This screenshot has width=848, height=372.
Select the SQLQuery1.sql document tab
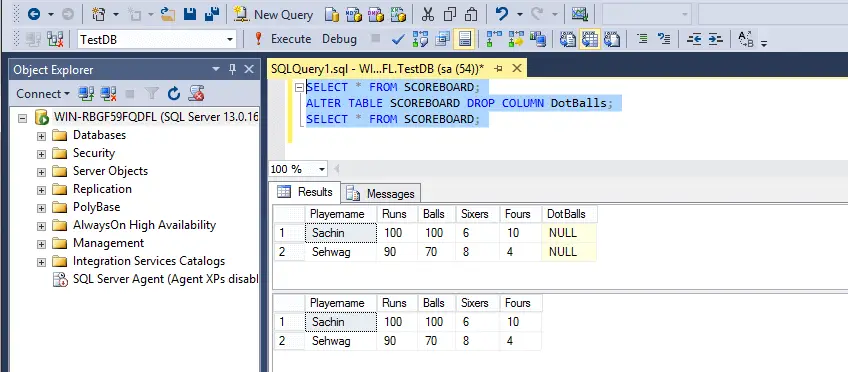377,69
